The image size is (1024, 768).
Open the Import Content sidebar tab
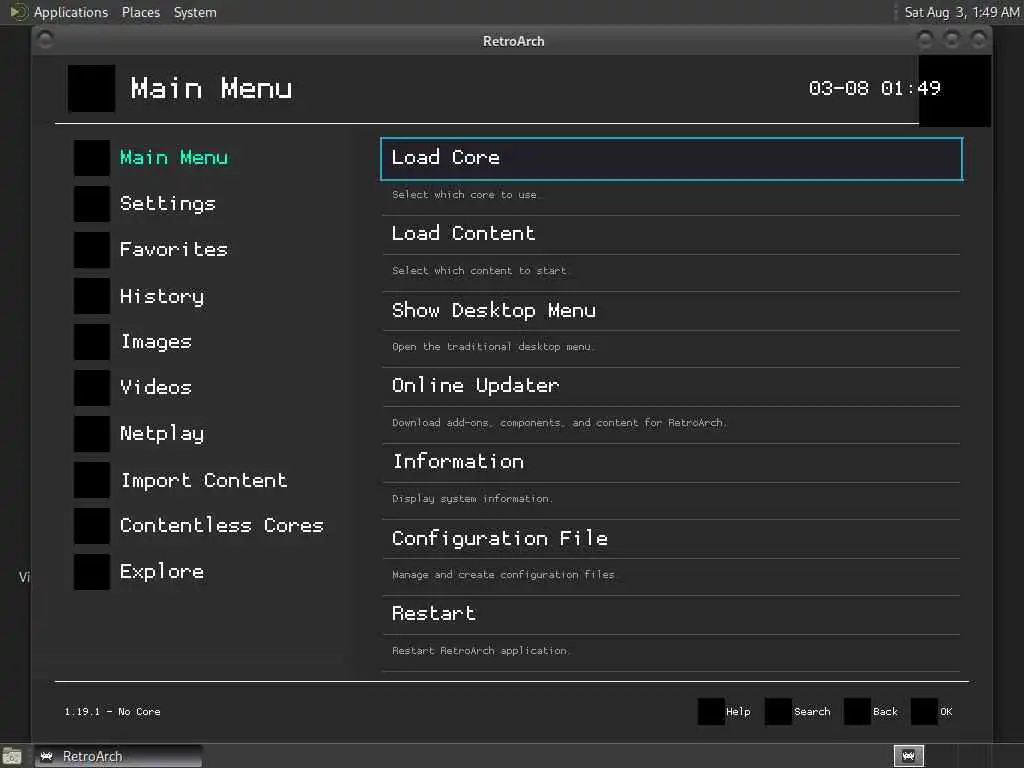pos(204,481)
